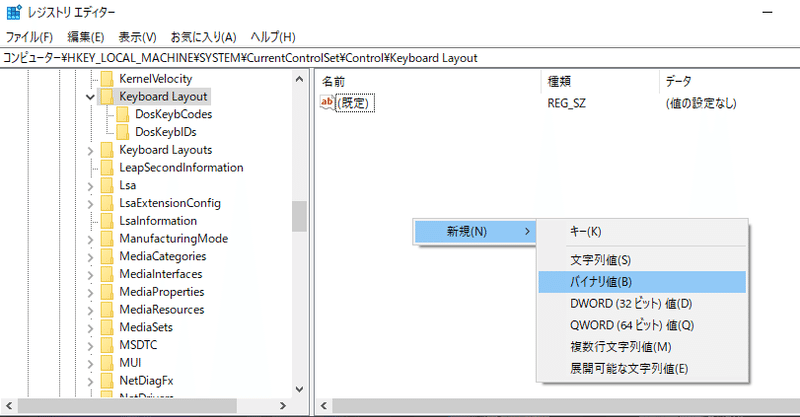Select QWORD (64 ビット) 値(Q) entry

[642, 325]
